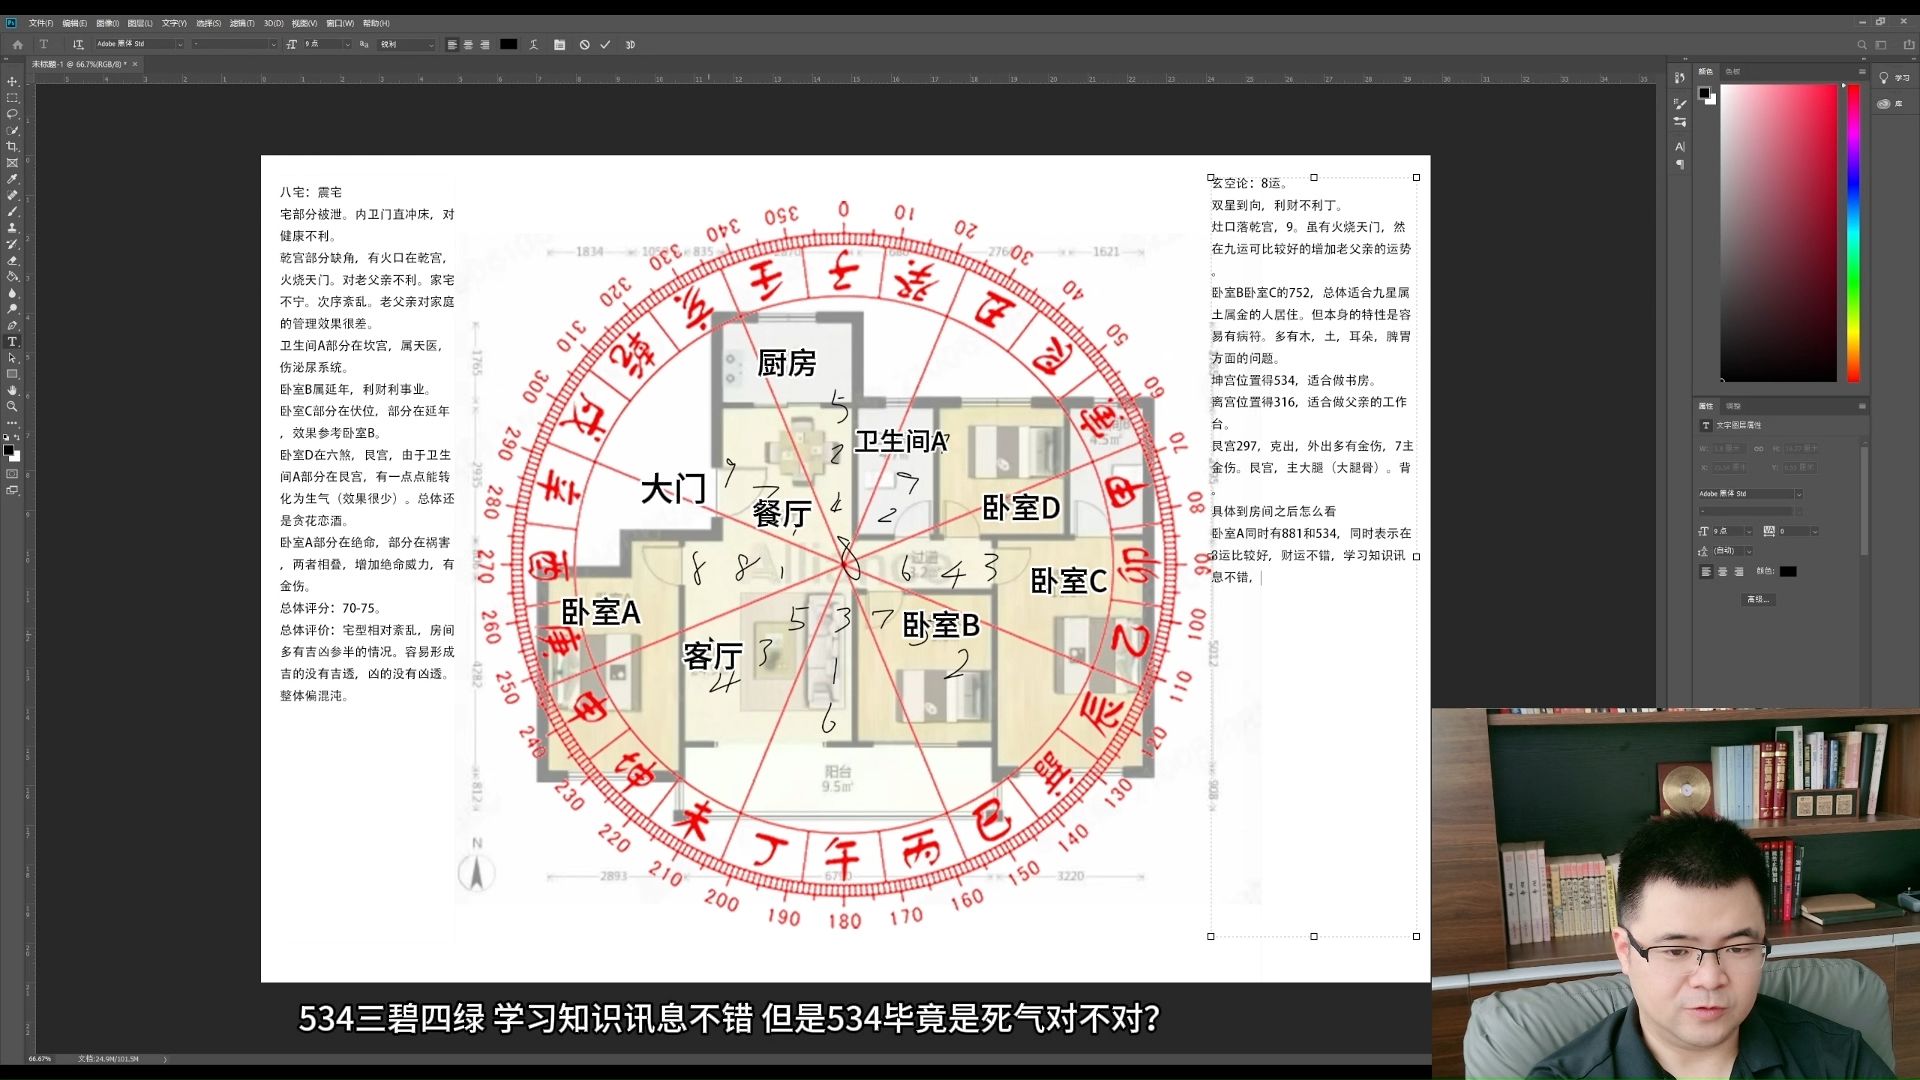Open the 文件(F) menu
This screenshot has width=1920, height=1080.
tap(41, 23)
